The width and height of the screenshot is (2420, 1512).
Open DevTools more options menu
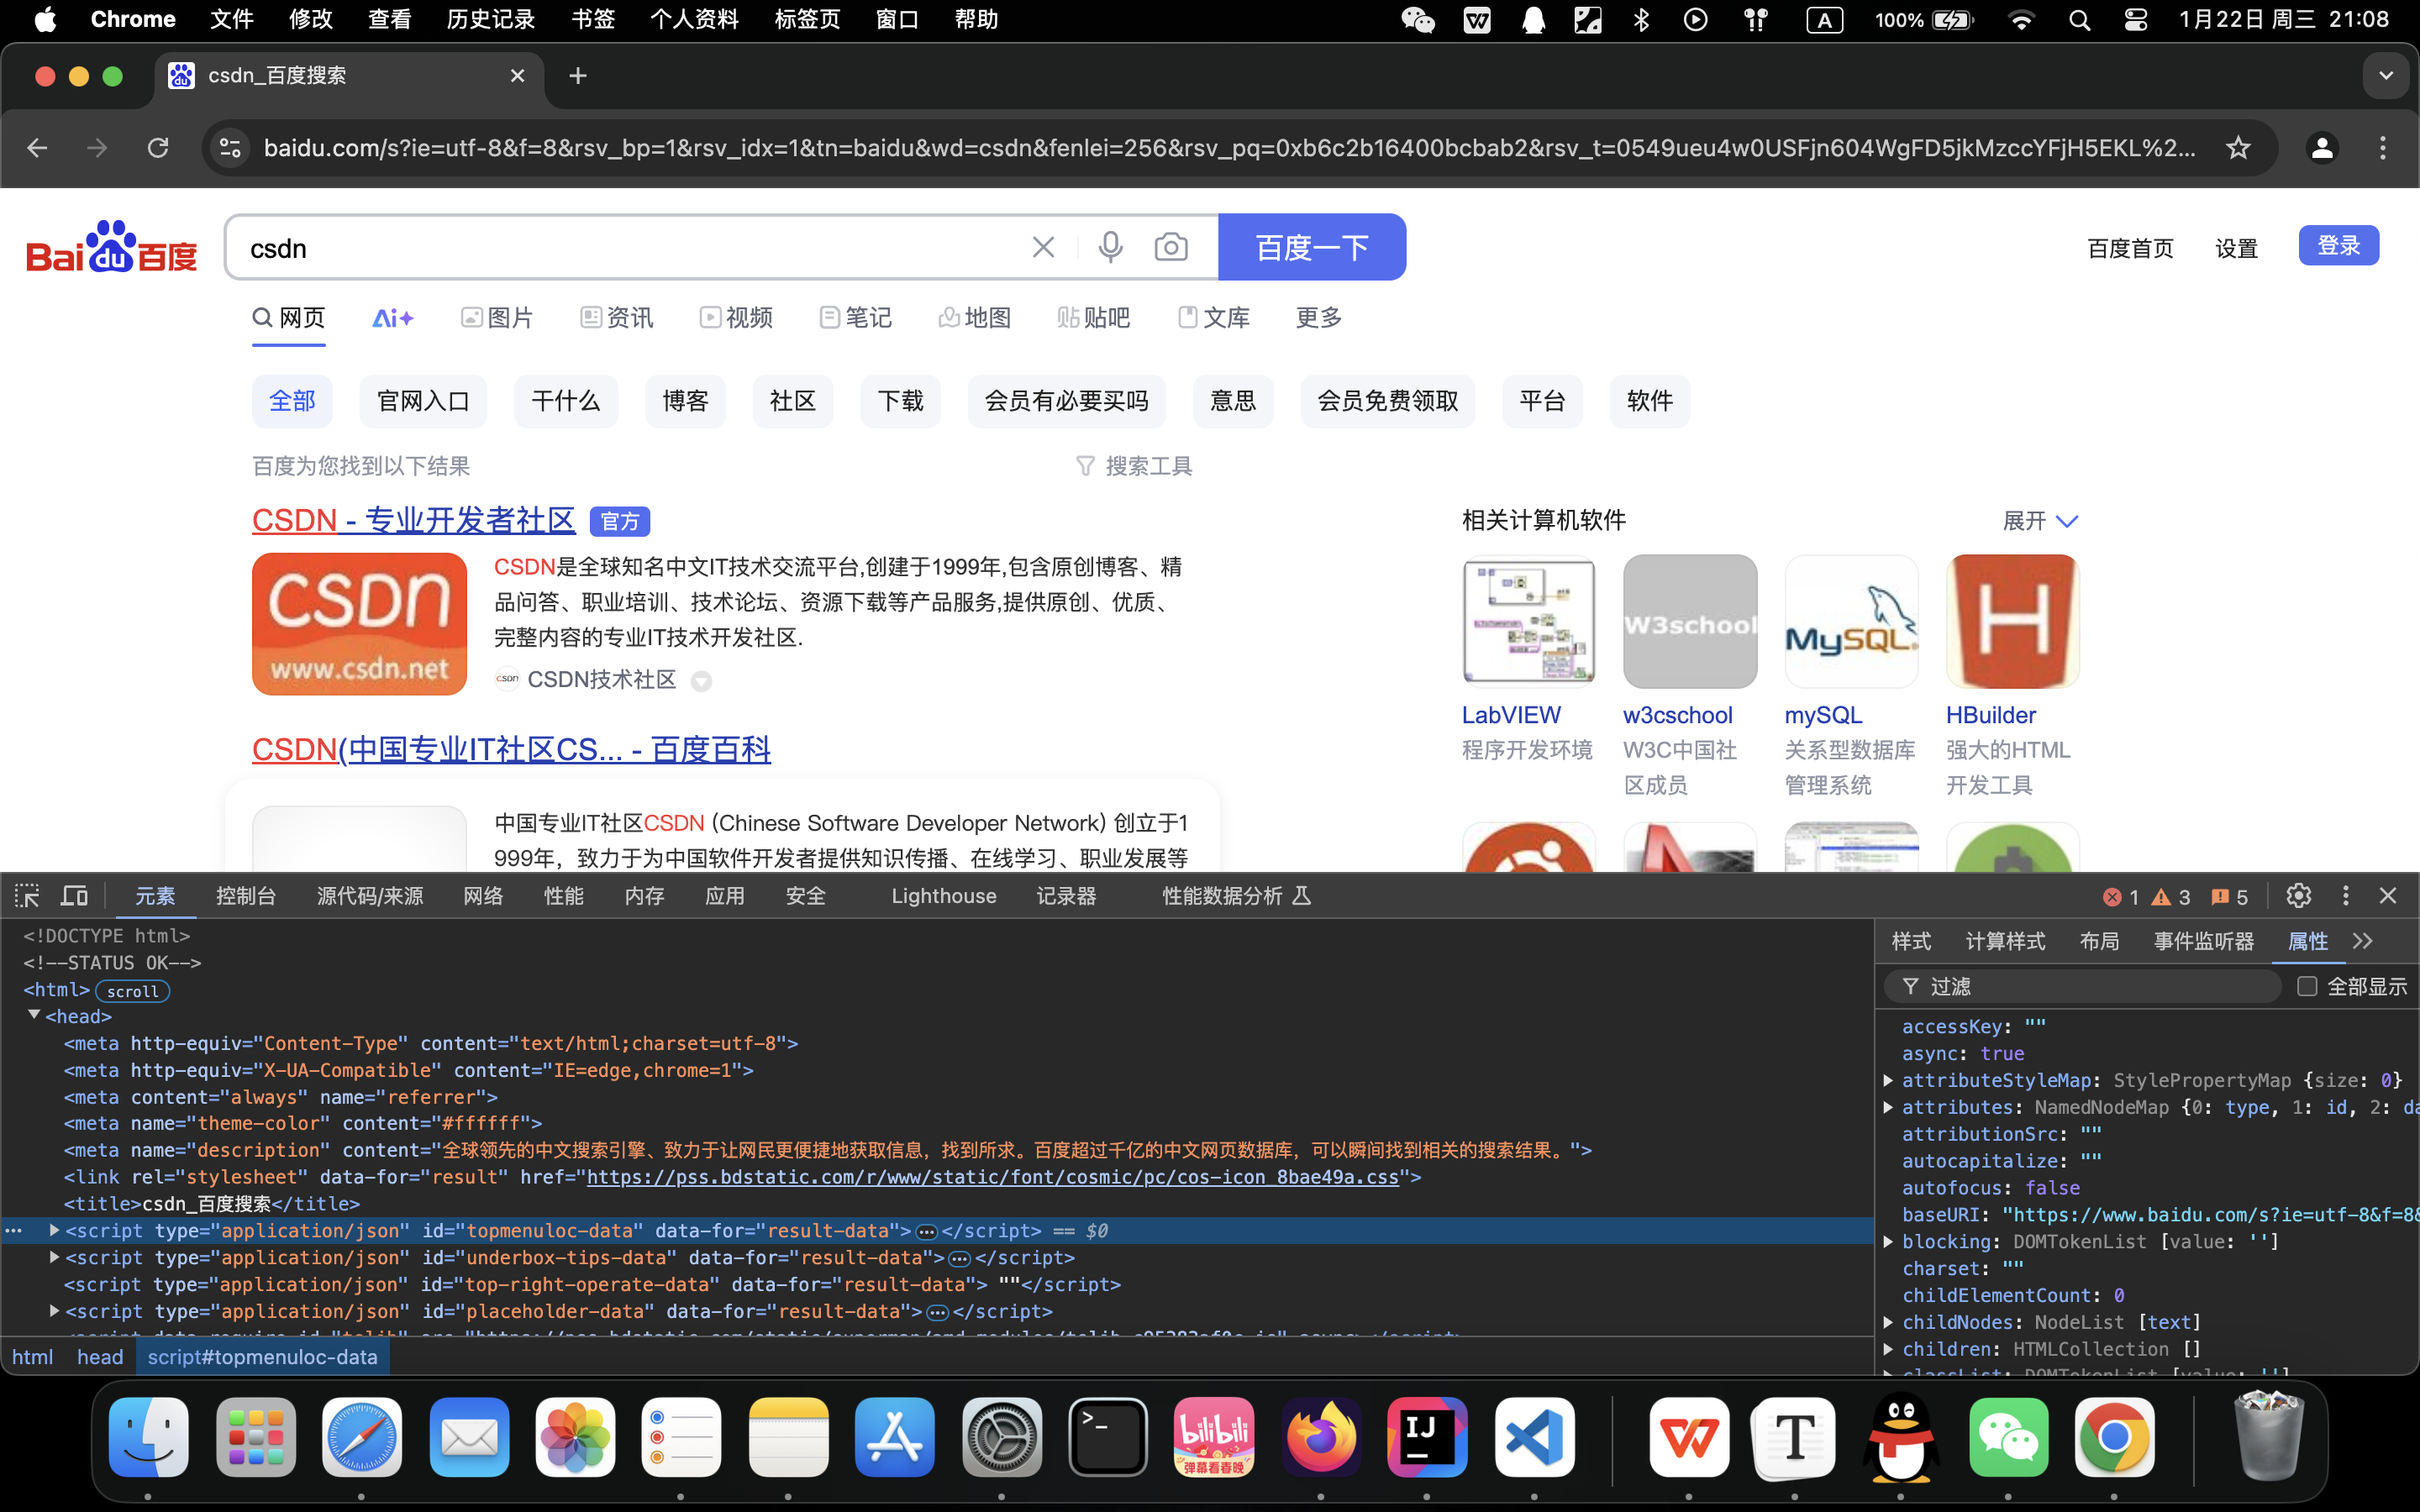coord(2345,896)
